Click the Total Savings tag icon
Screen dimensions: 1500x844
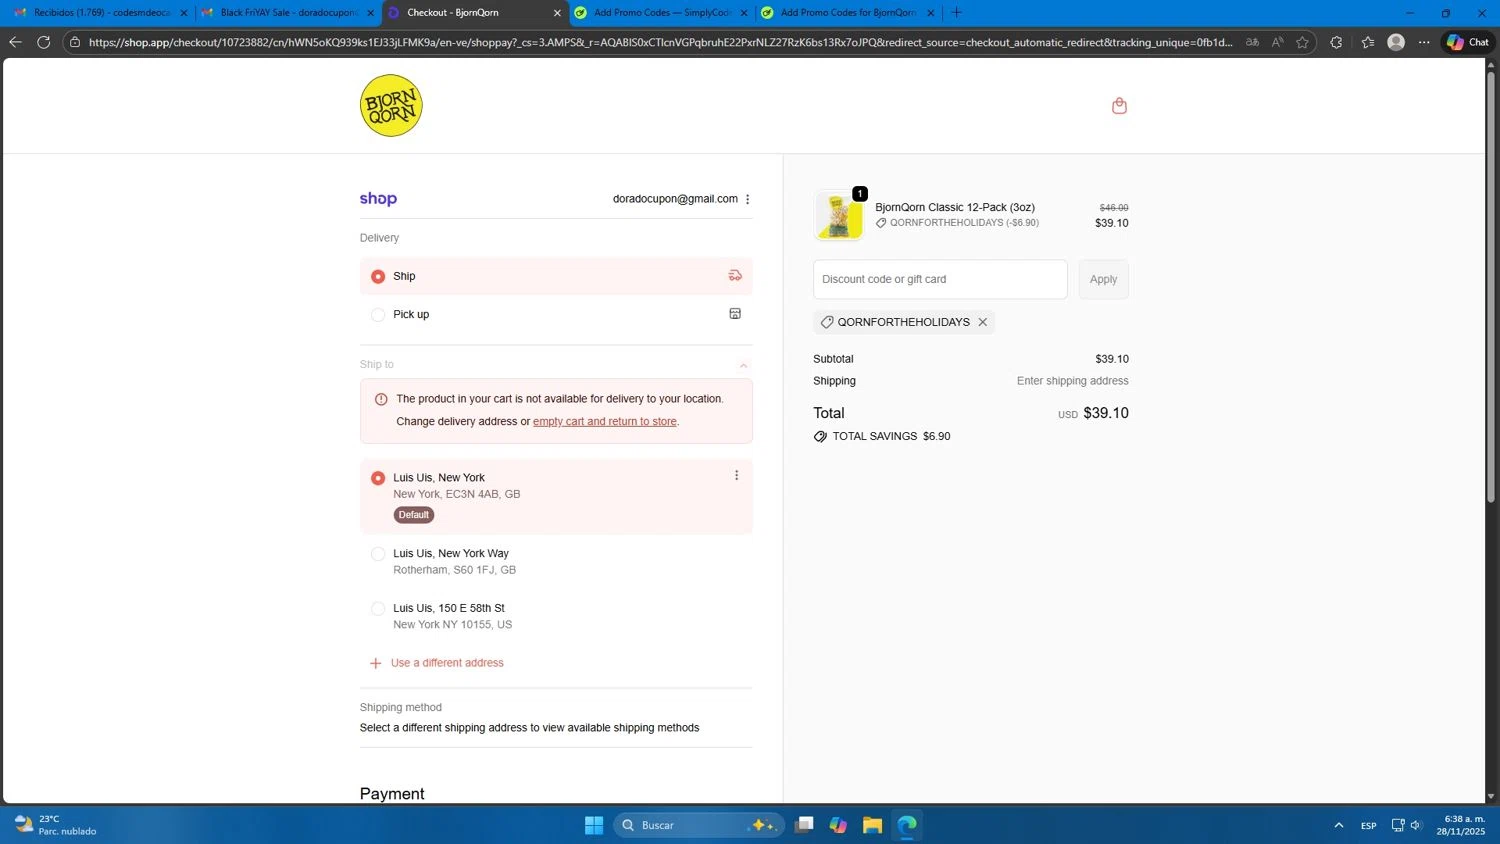pos(820,437)
